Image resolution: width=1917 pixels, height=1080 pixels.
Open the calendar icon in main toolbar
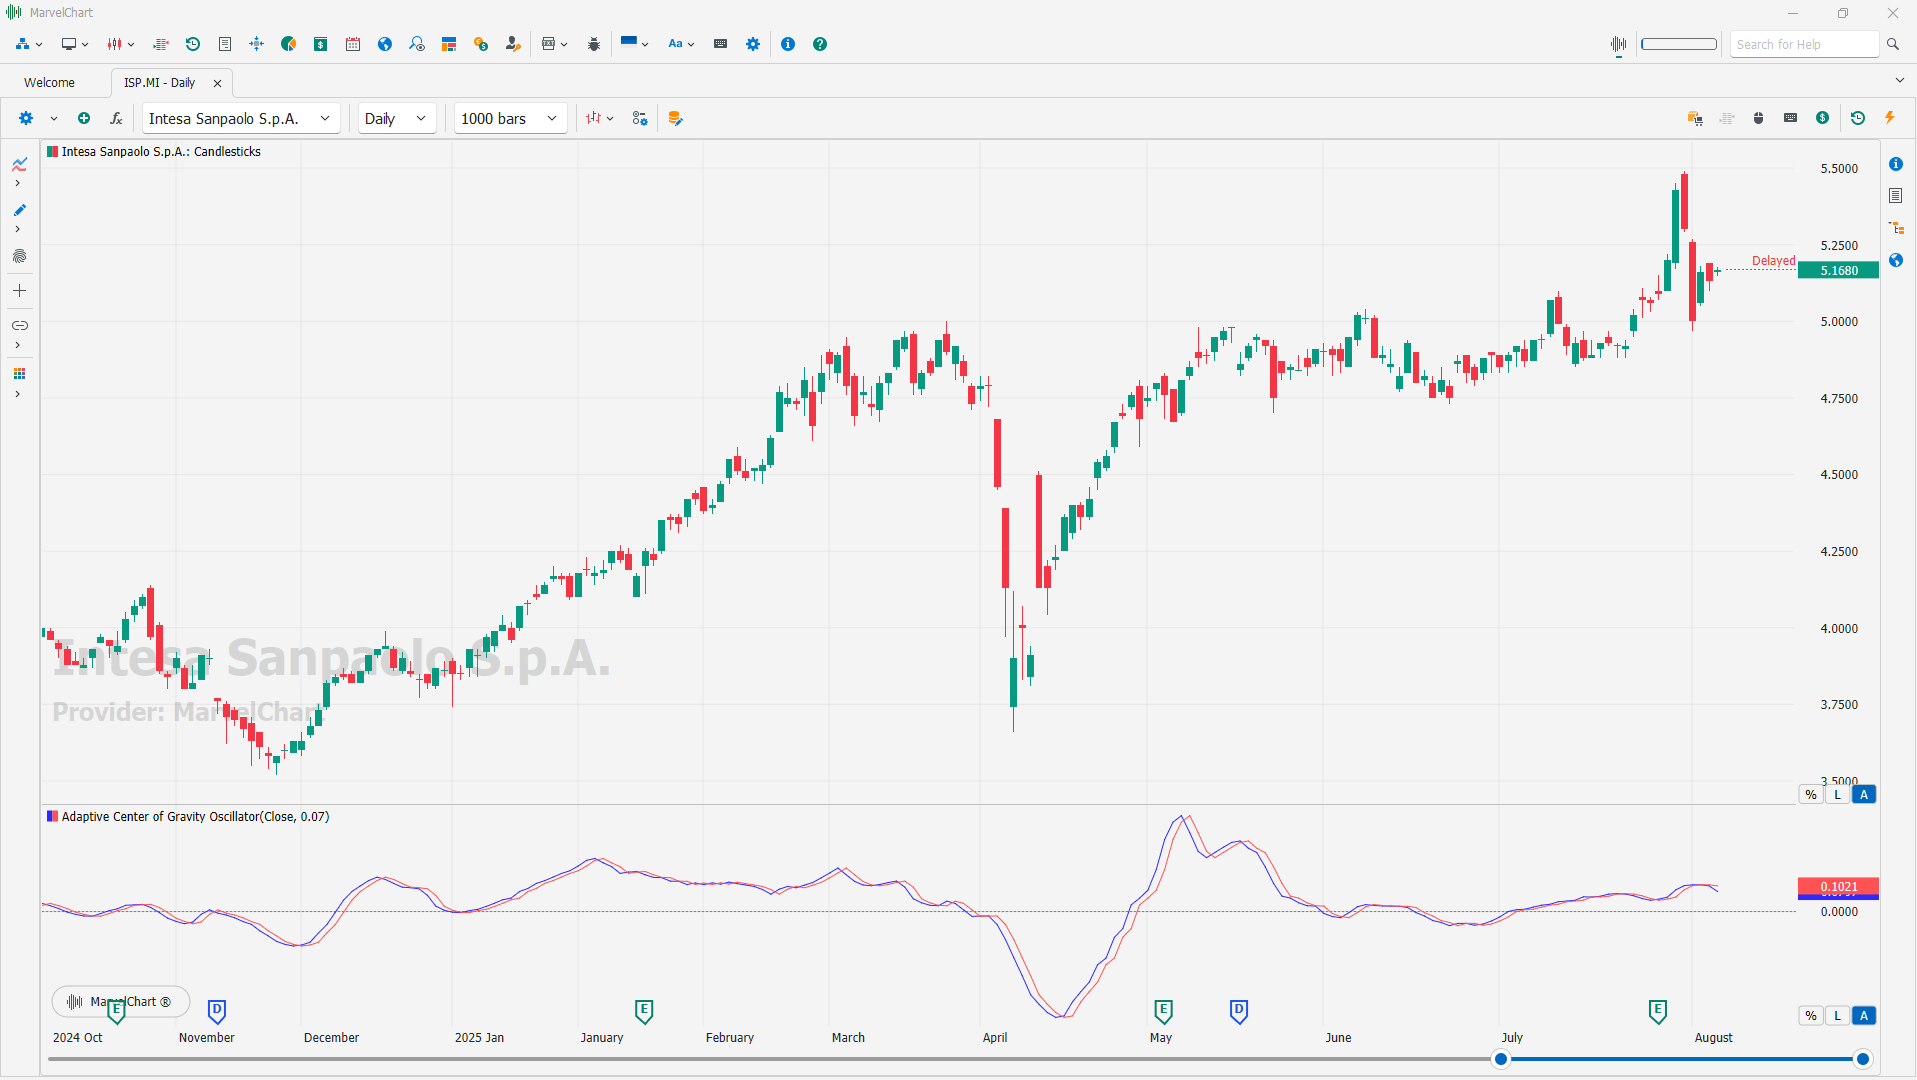click(353, 44)
